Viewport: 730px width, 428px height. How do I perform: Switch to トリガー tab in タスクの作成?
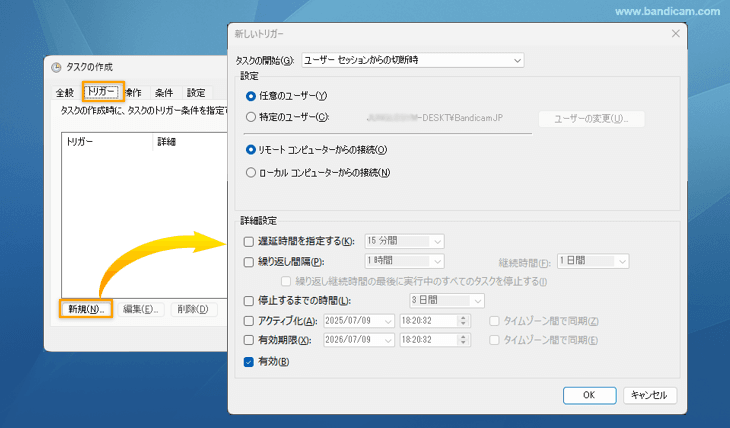click(x=102, y=92)
